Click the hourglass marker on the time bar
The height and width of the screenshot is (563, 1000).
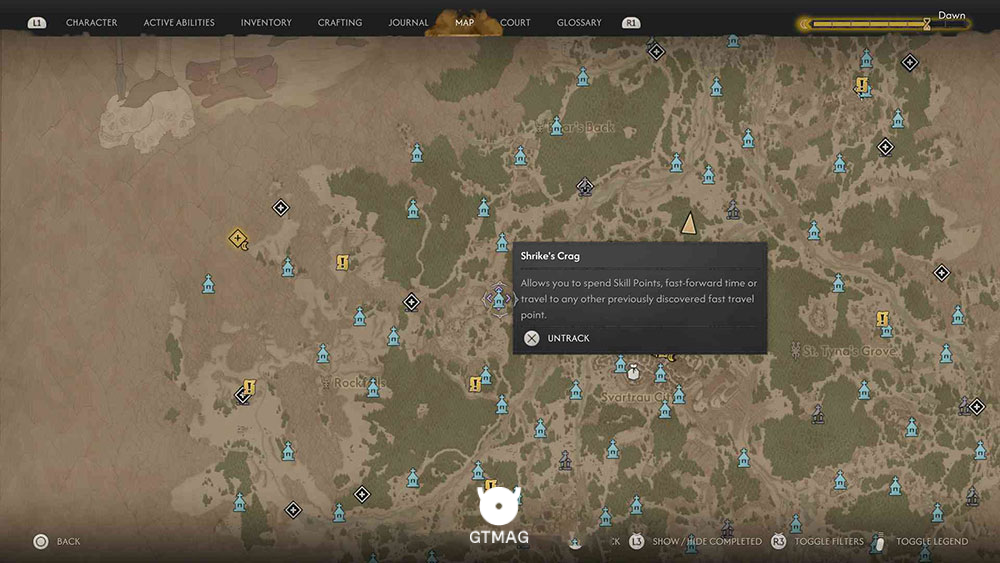pos(927,24)
